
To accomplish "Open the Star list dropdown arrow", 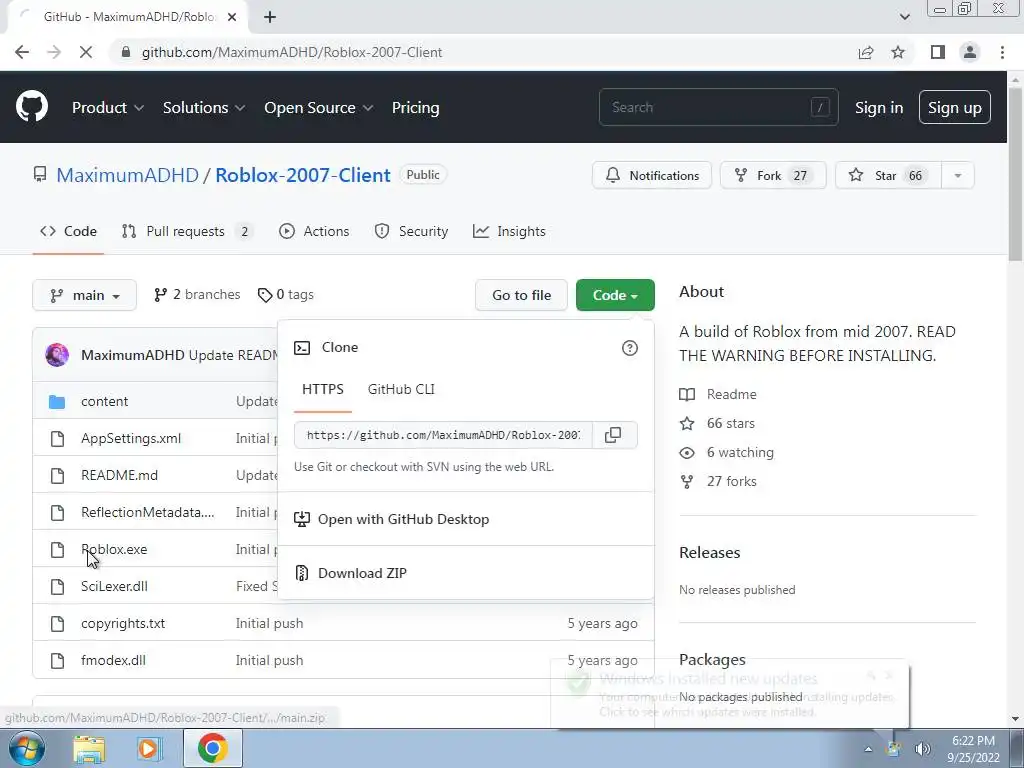I will [957, 176].
